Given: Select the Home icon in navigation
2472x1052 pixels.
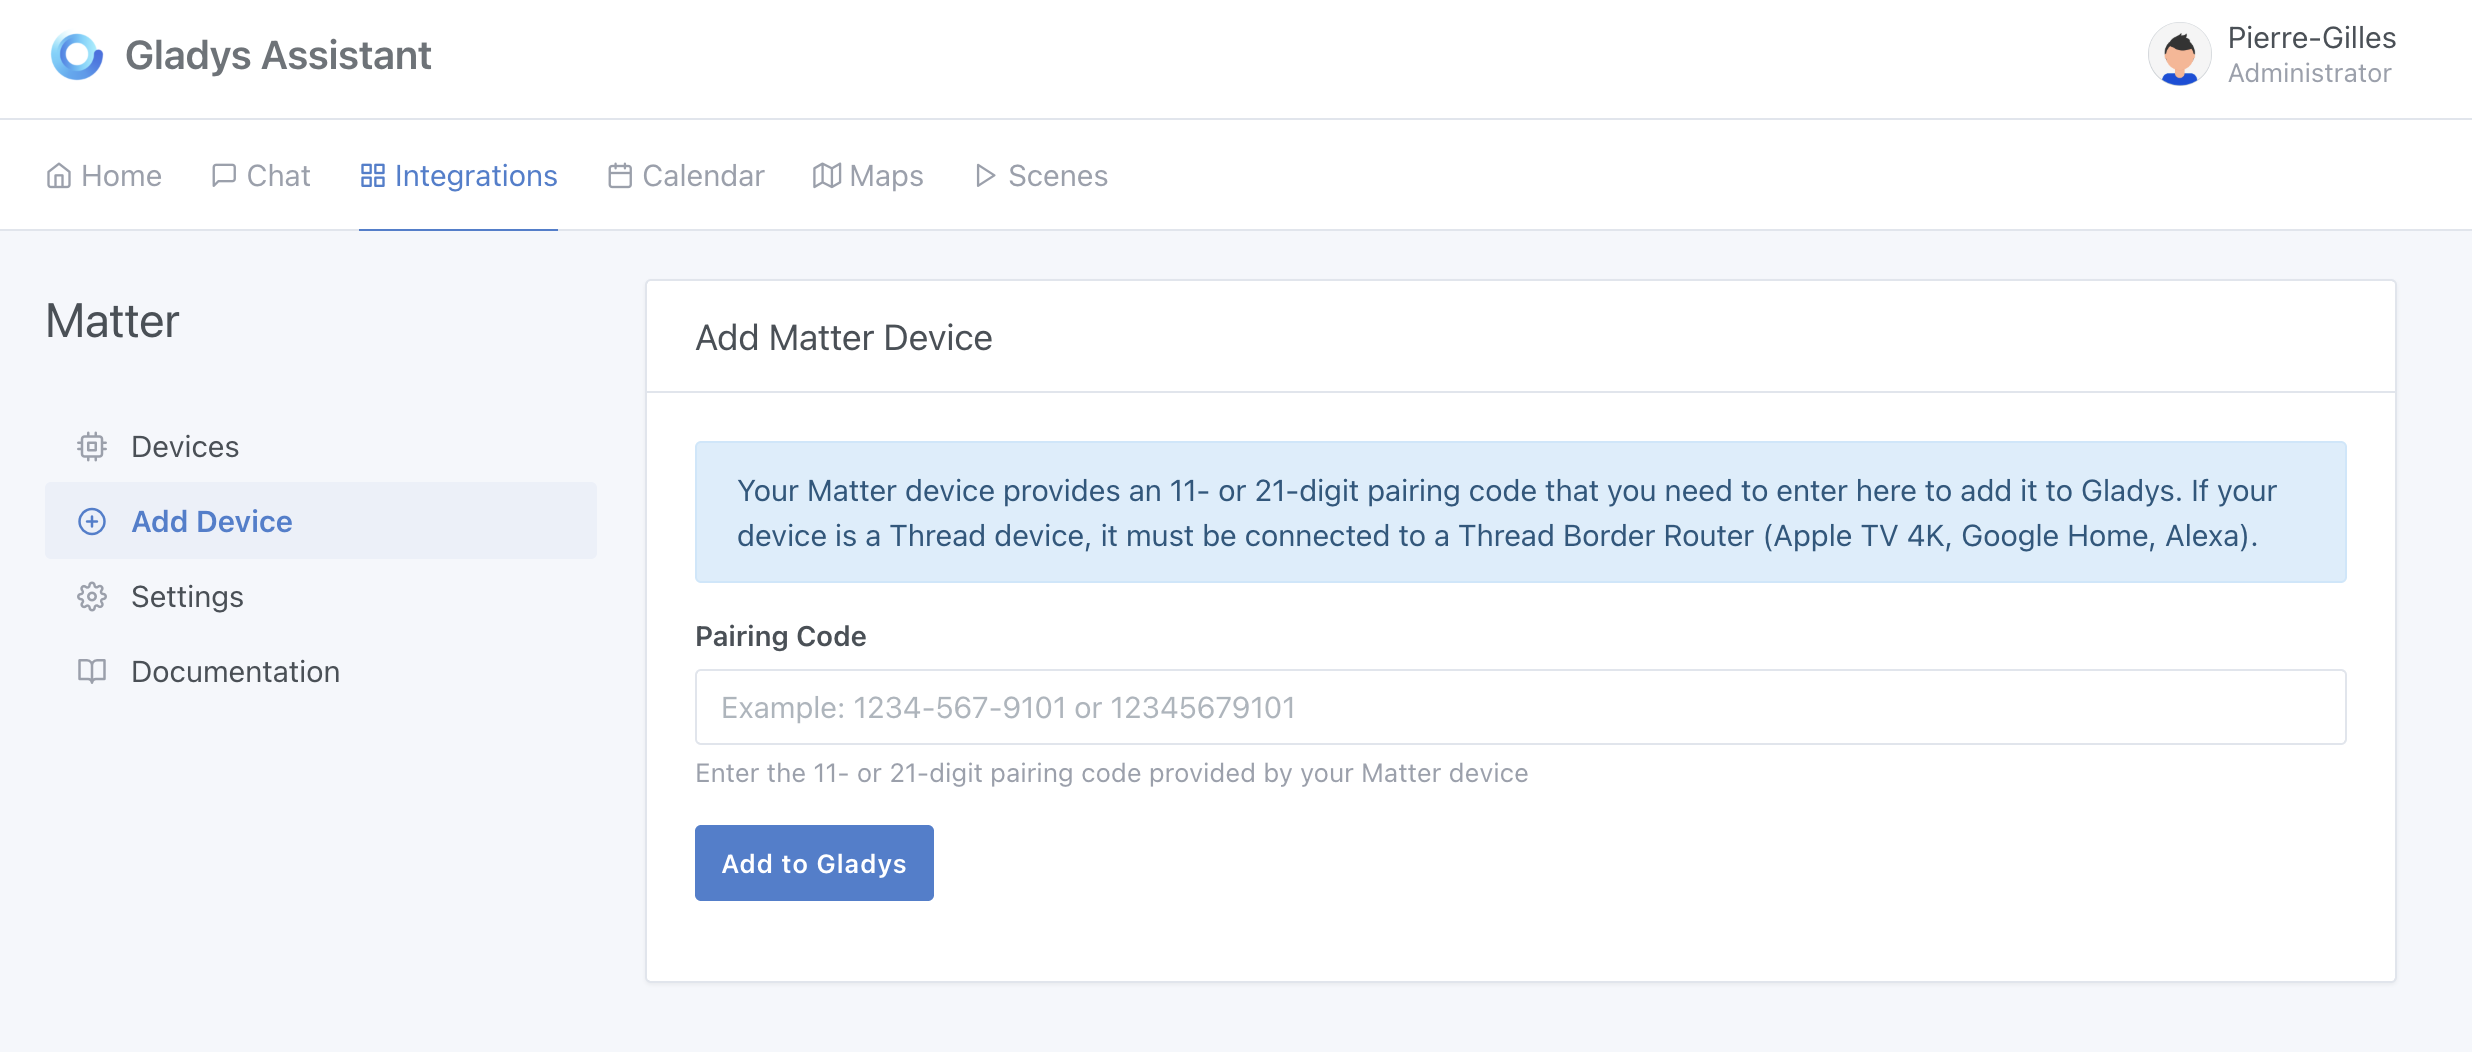Looking at the screenshot, I should (x=58, y=175).
